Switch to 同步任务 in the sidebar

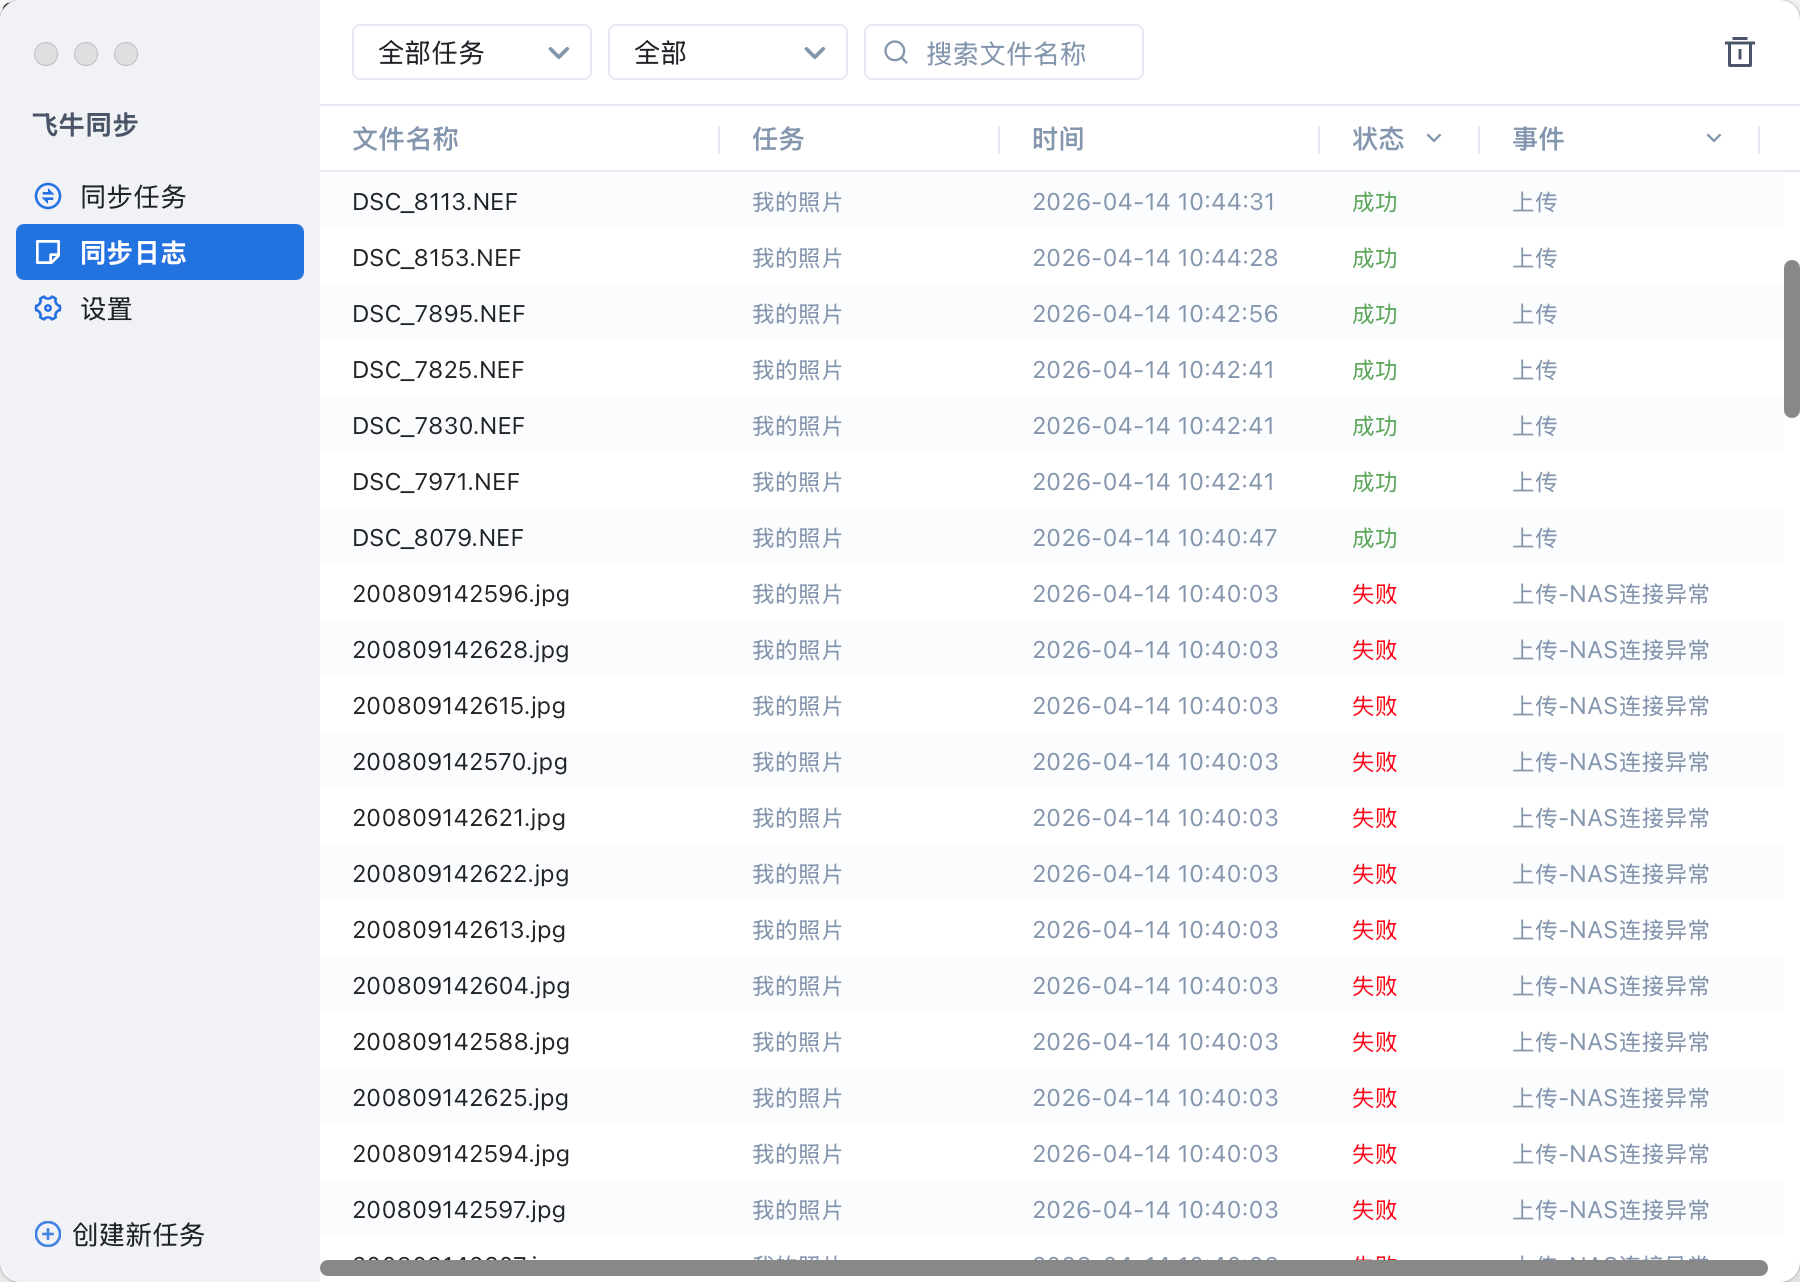(x=132, y=196)
